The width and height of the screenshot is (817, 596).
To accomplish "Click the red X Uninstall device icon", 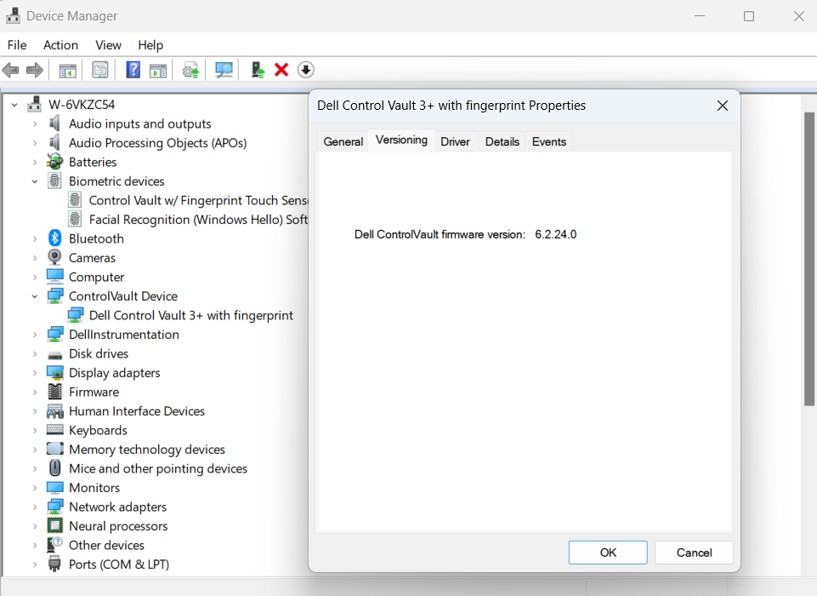I will (280, 69).
